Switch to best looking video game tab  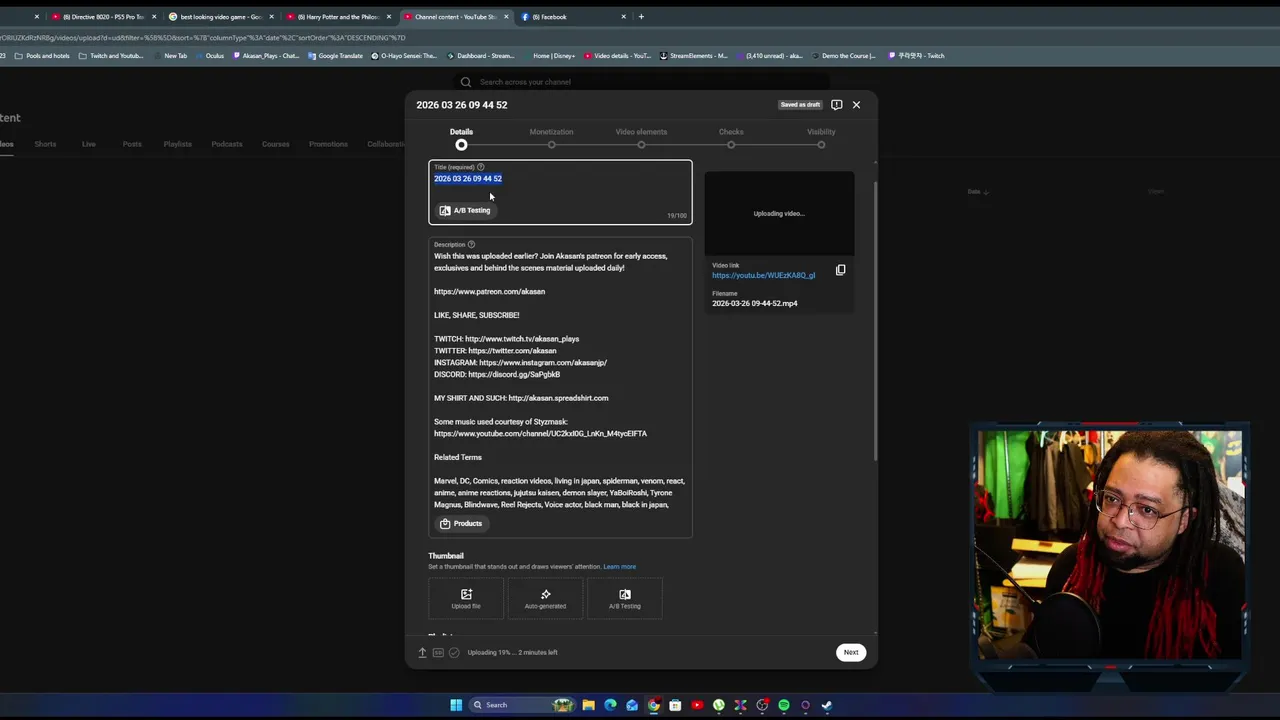coord(220,17)
